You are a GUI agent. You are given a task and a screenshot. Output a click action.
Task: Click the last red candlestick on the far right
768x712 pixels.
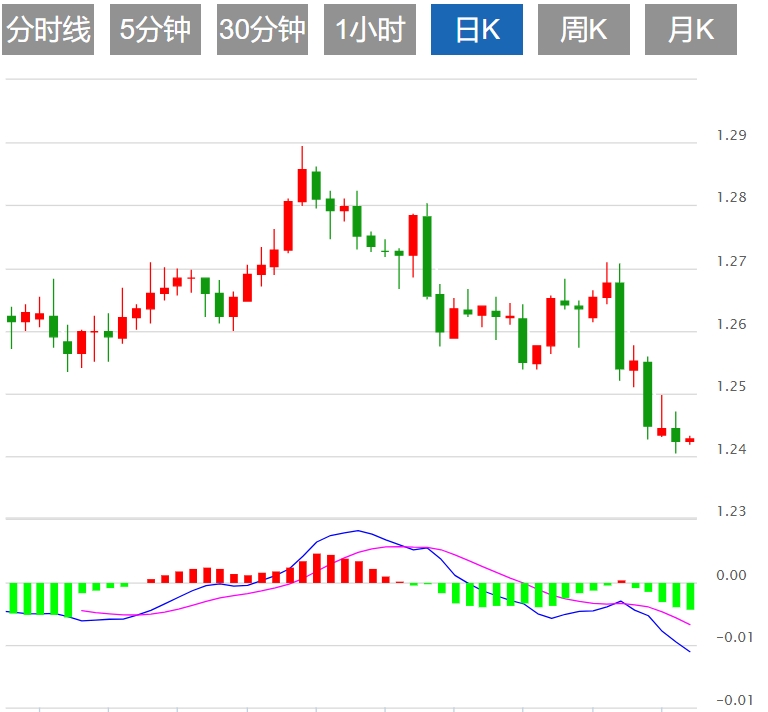pyautogui.click(x=689, y=440)
